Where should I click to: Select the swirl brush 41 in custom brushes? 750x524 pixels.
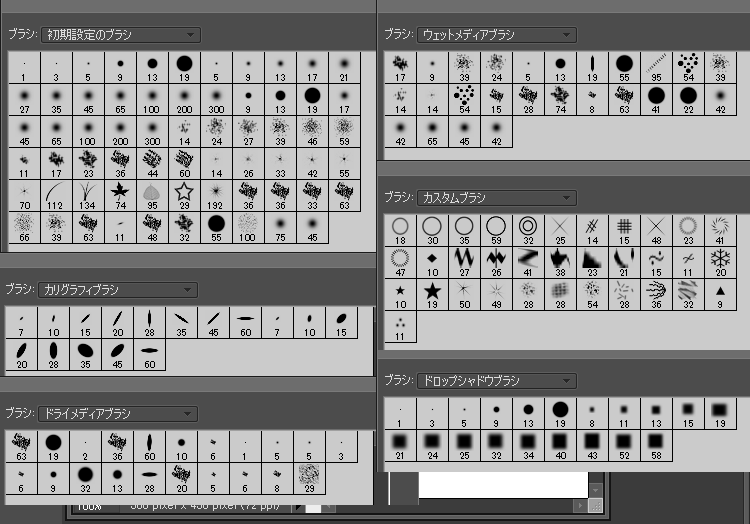coord(720,231)
